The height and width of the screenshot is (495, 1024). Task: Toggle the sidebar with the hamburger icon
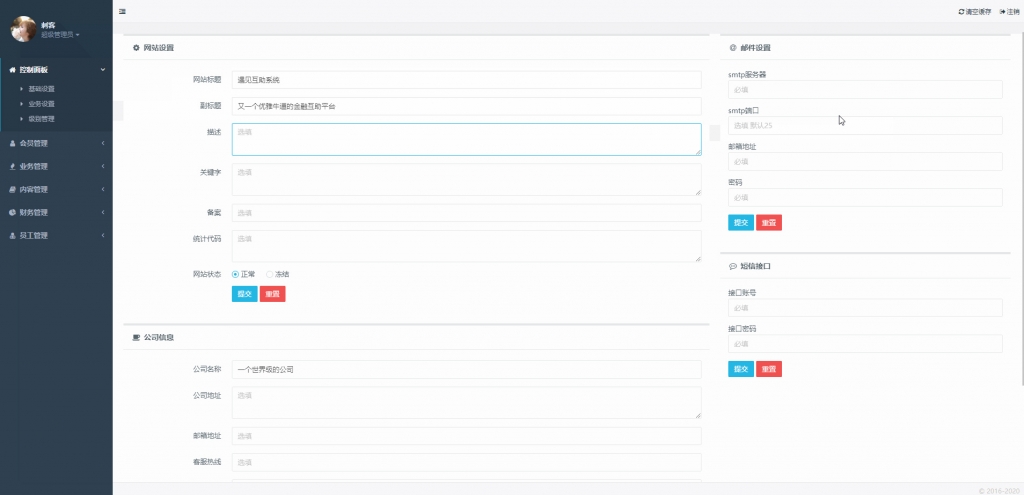(122, 11)
